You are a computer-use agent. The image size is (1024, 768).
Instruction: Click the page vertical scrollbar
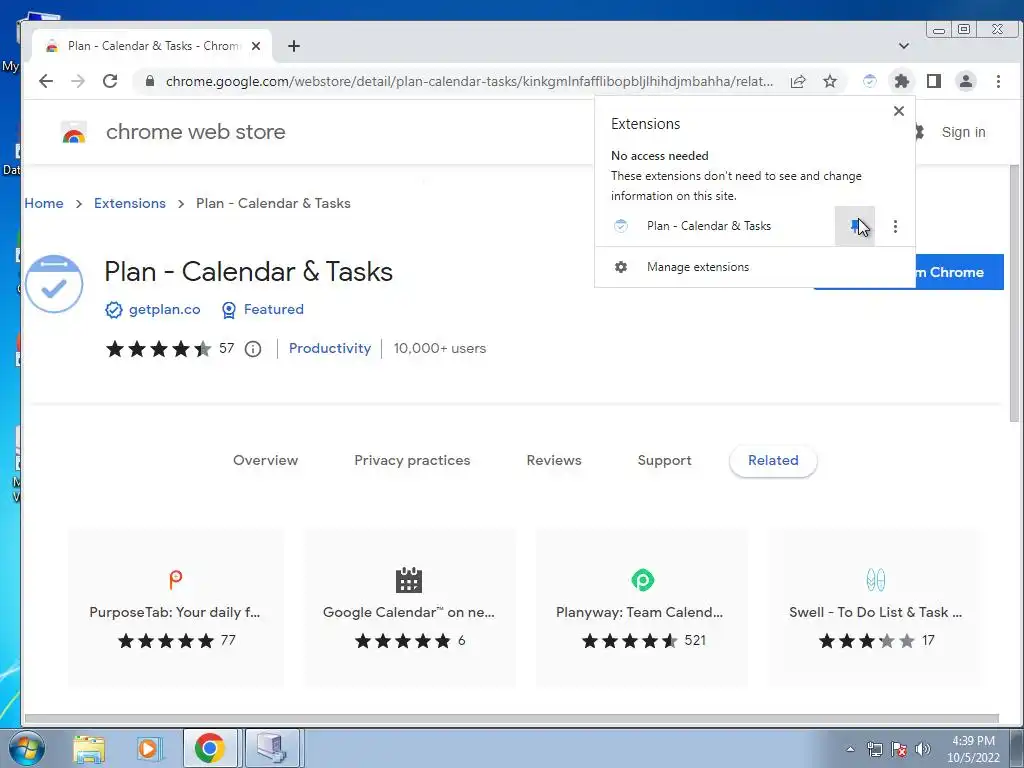[x=1014, y=293]
